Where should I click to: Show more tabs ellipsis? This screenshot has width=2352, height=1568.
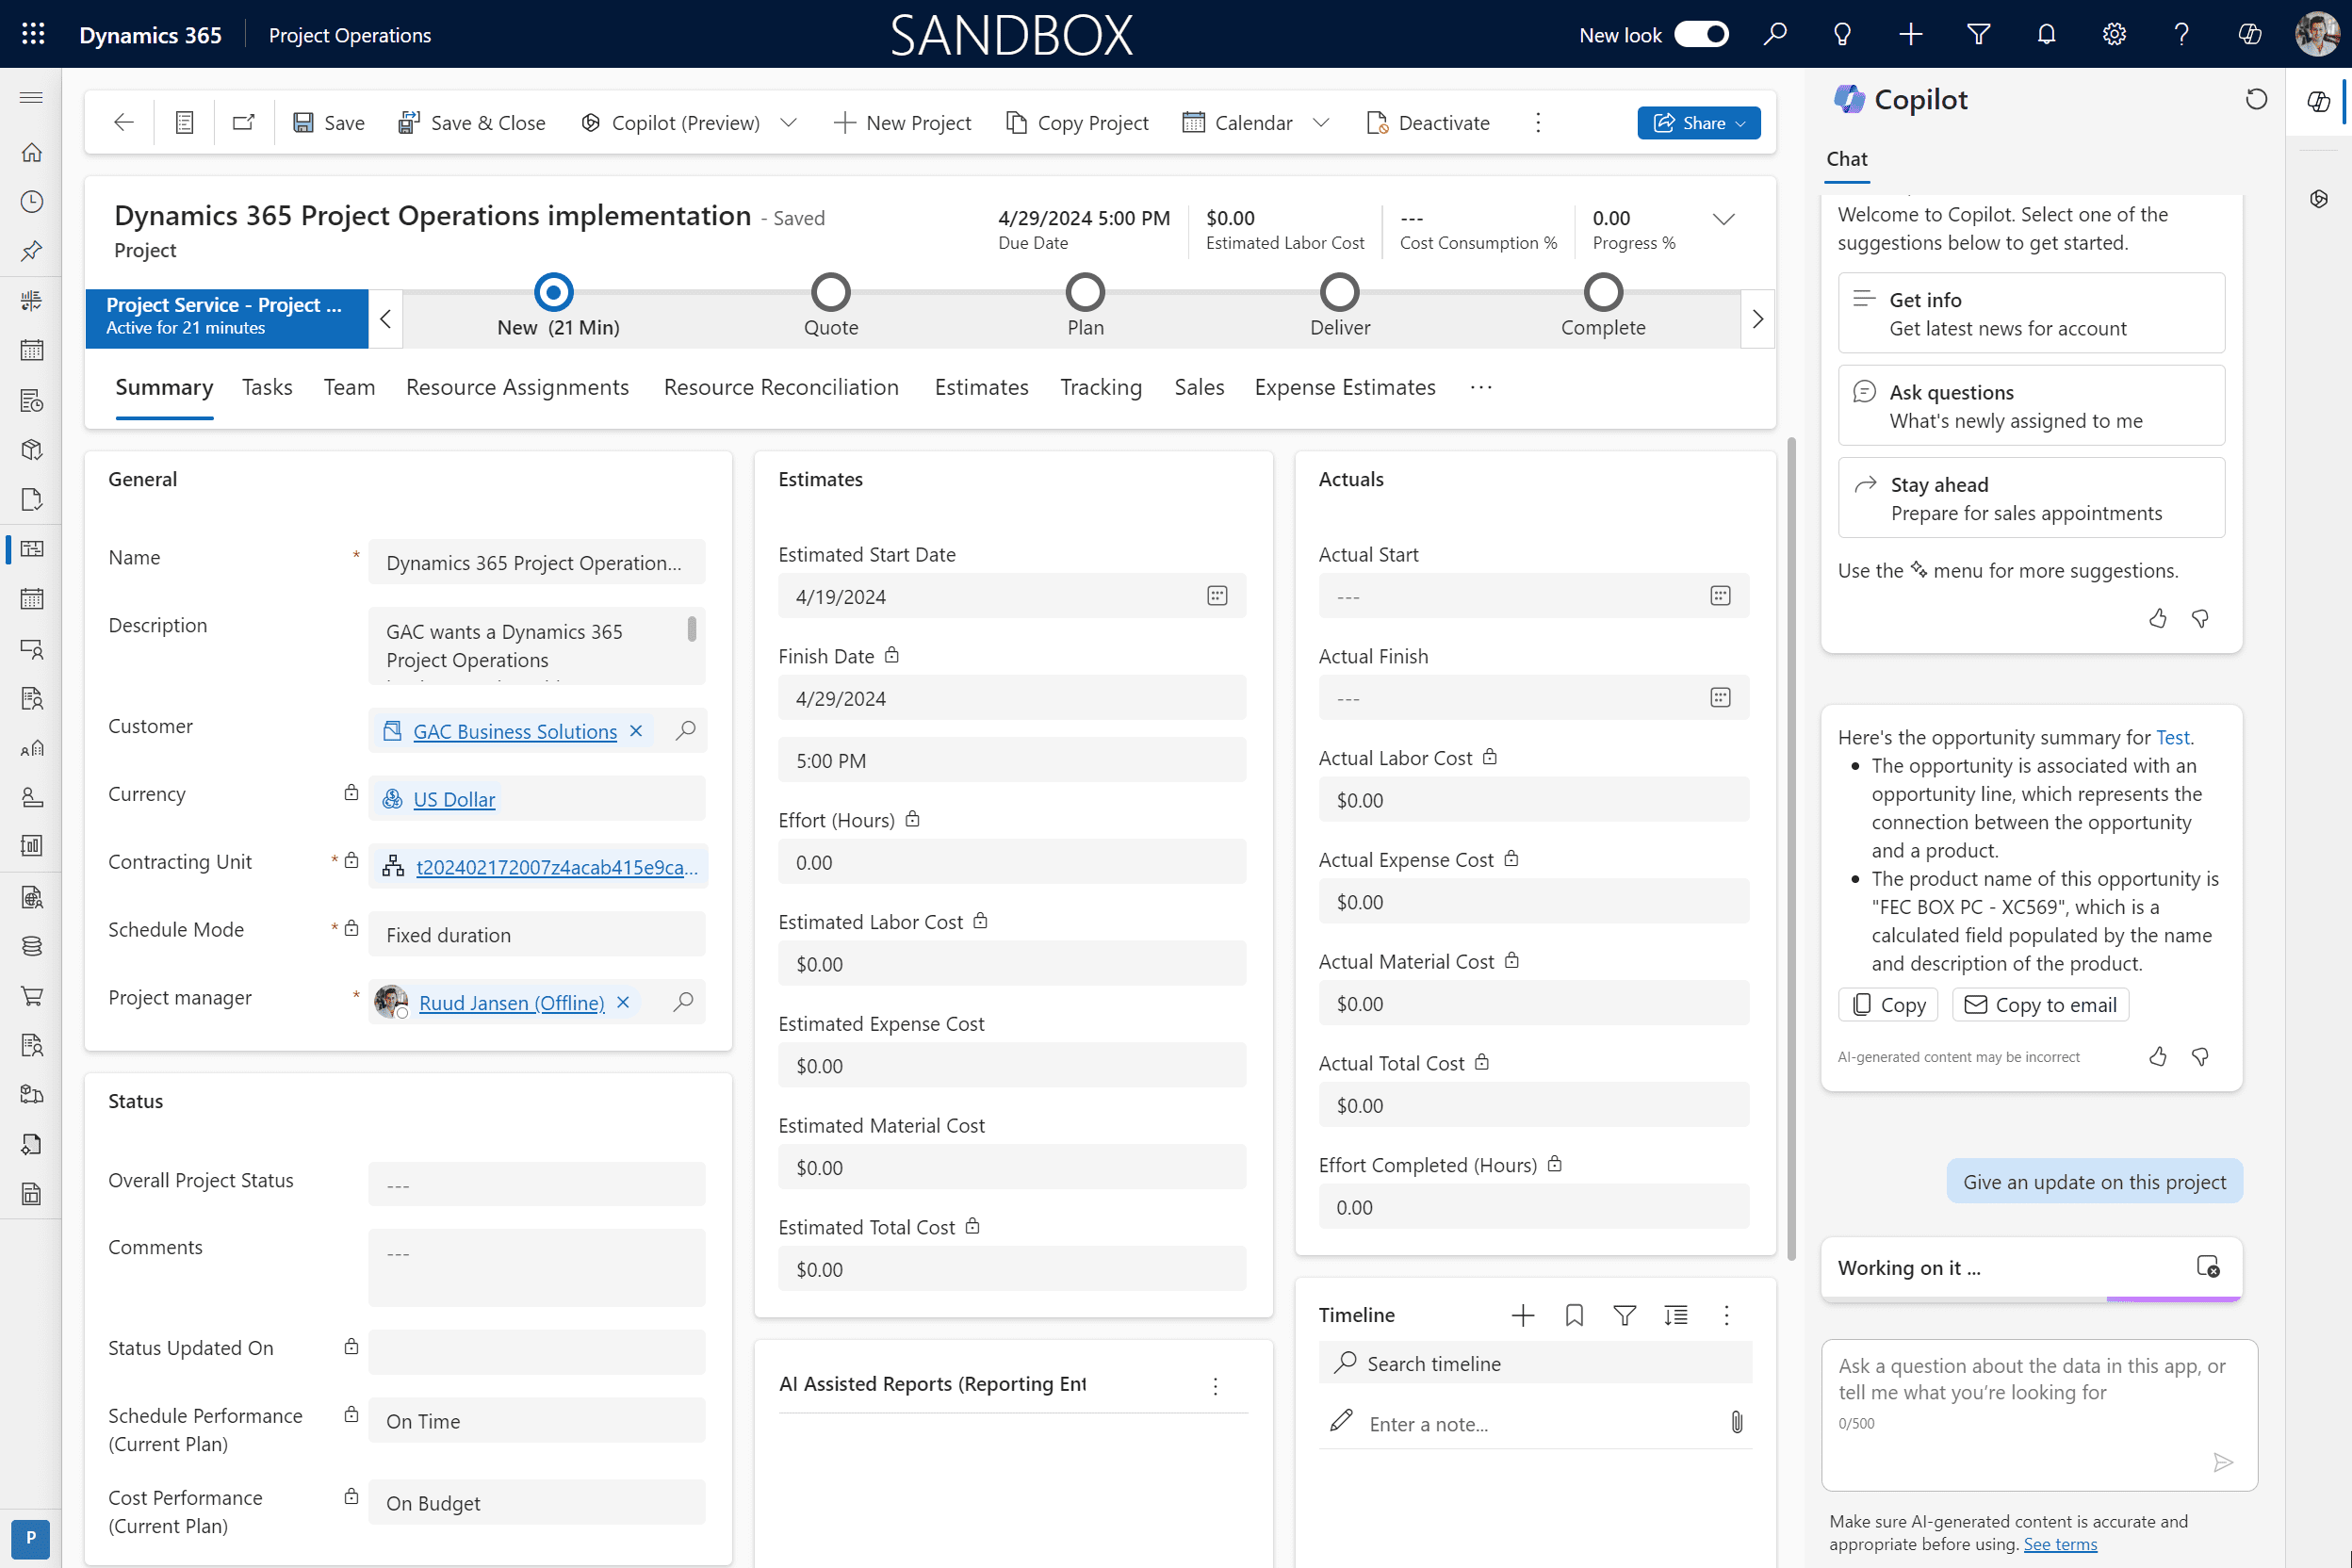(x=1481, y=387)
